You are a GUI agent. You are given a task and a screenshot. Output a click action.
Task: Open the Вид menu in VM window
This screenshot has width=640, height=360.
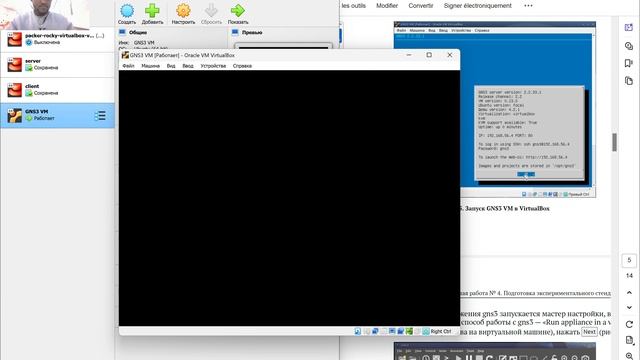coord(171,66)
